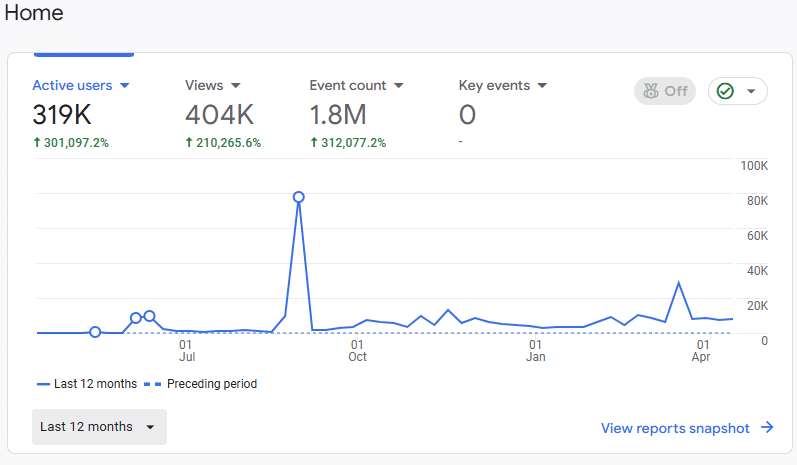Click the arrow icon next to View reports snapshot
Screen dimensions: 797x465
click(x=767, y=427)
